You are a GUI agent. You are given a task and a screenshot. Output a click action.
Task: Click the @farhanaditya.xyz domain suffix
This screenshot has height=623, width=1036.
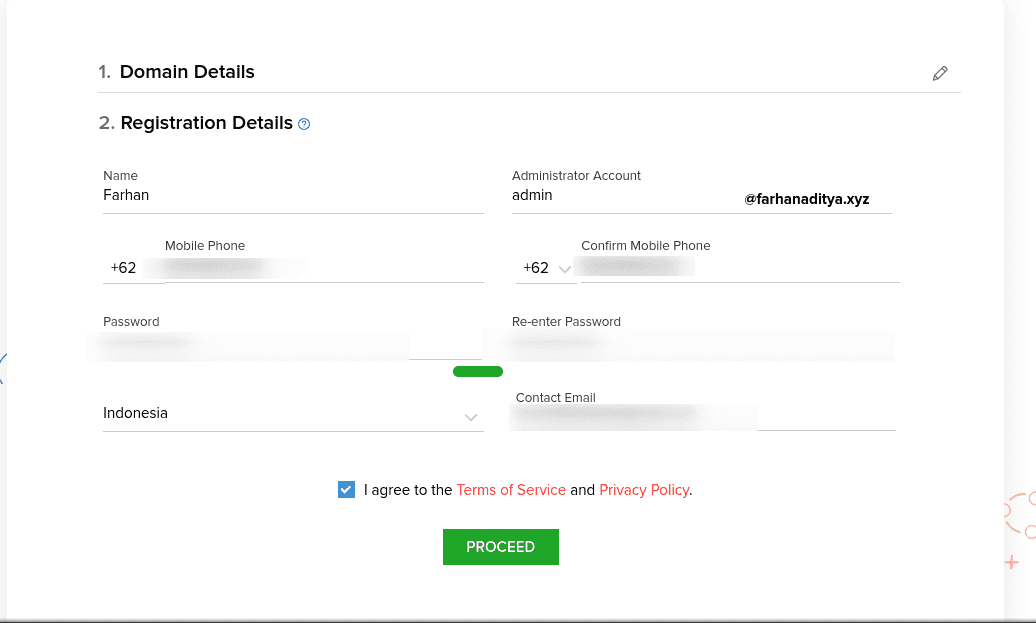coord(806,199)
